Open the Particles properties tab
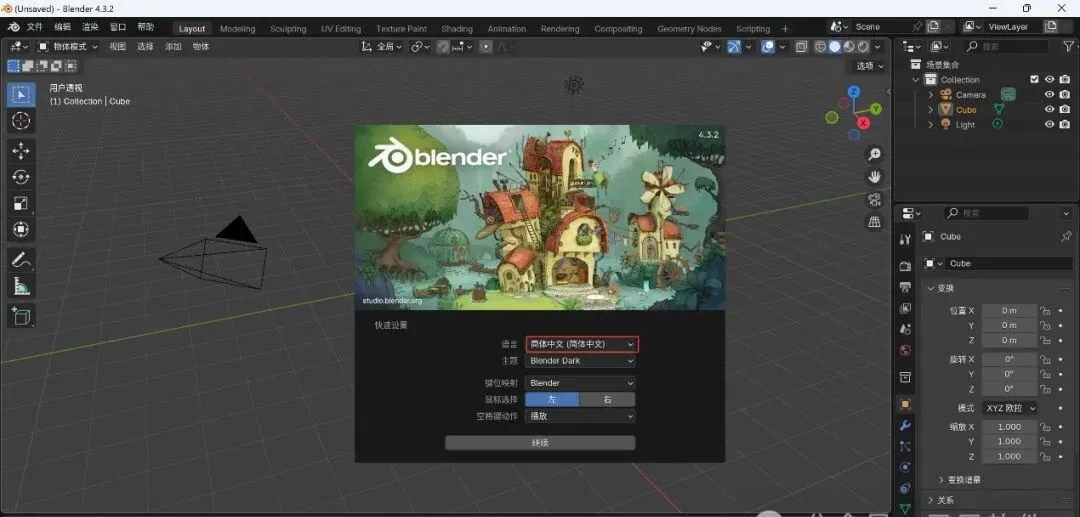 pos(905,446)
